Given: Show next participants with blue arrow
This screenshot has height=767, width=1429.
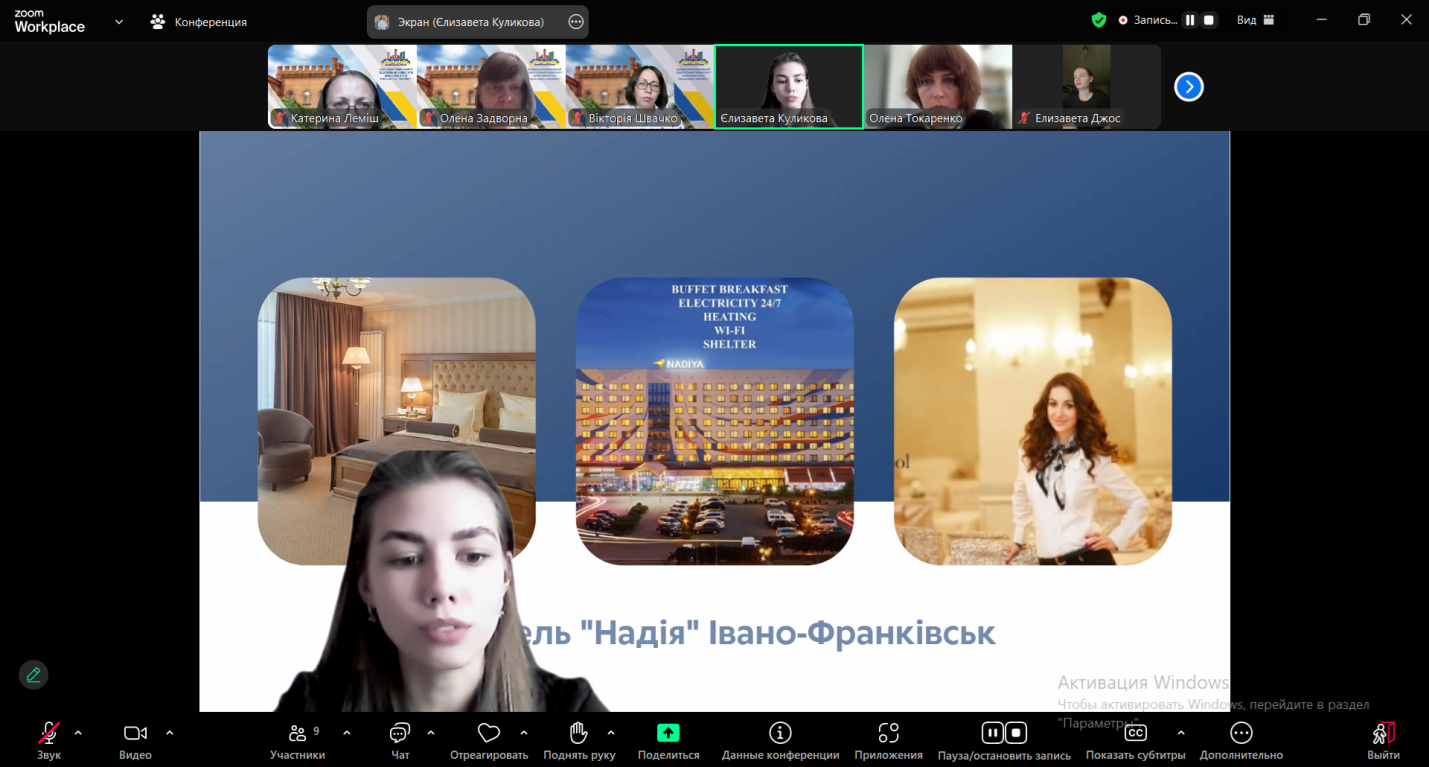Looking at the screenshot, I should 1188,87.
